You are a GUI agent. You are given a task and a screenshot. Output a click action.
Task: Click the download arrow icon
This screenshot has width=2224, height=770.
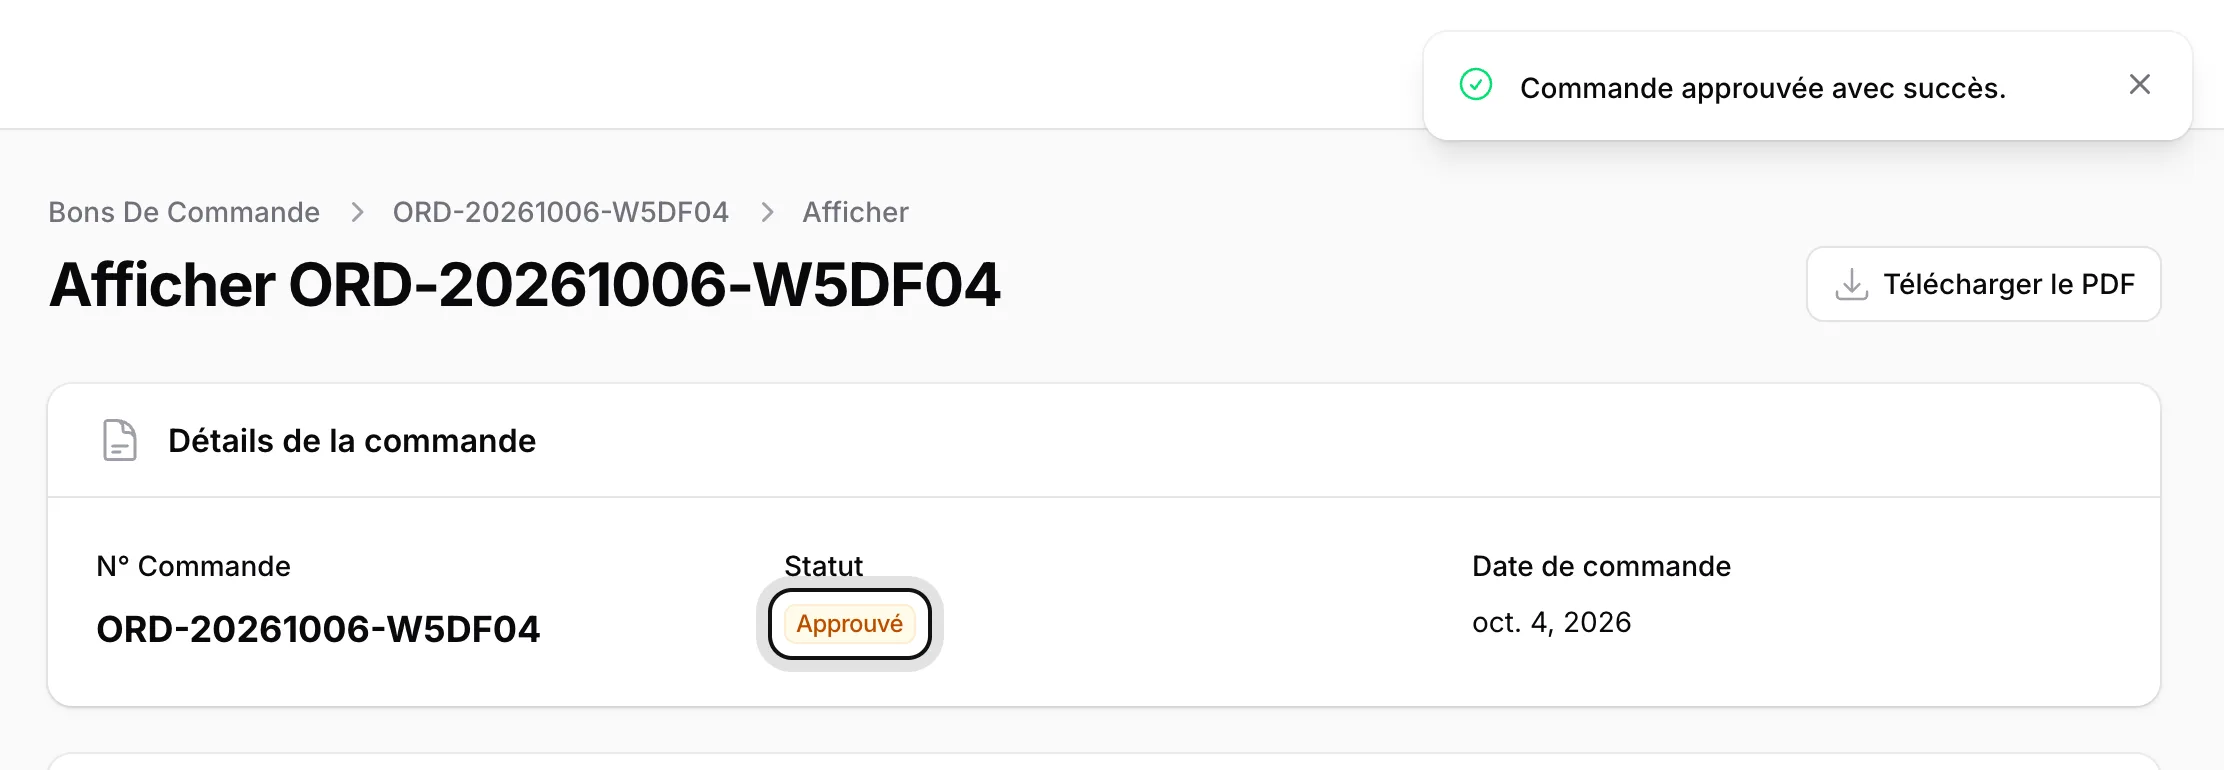[x=1851, y=284]
